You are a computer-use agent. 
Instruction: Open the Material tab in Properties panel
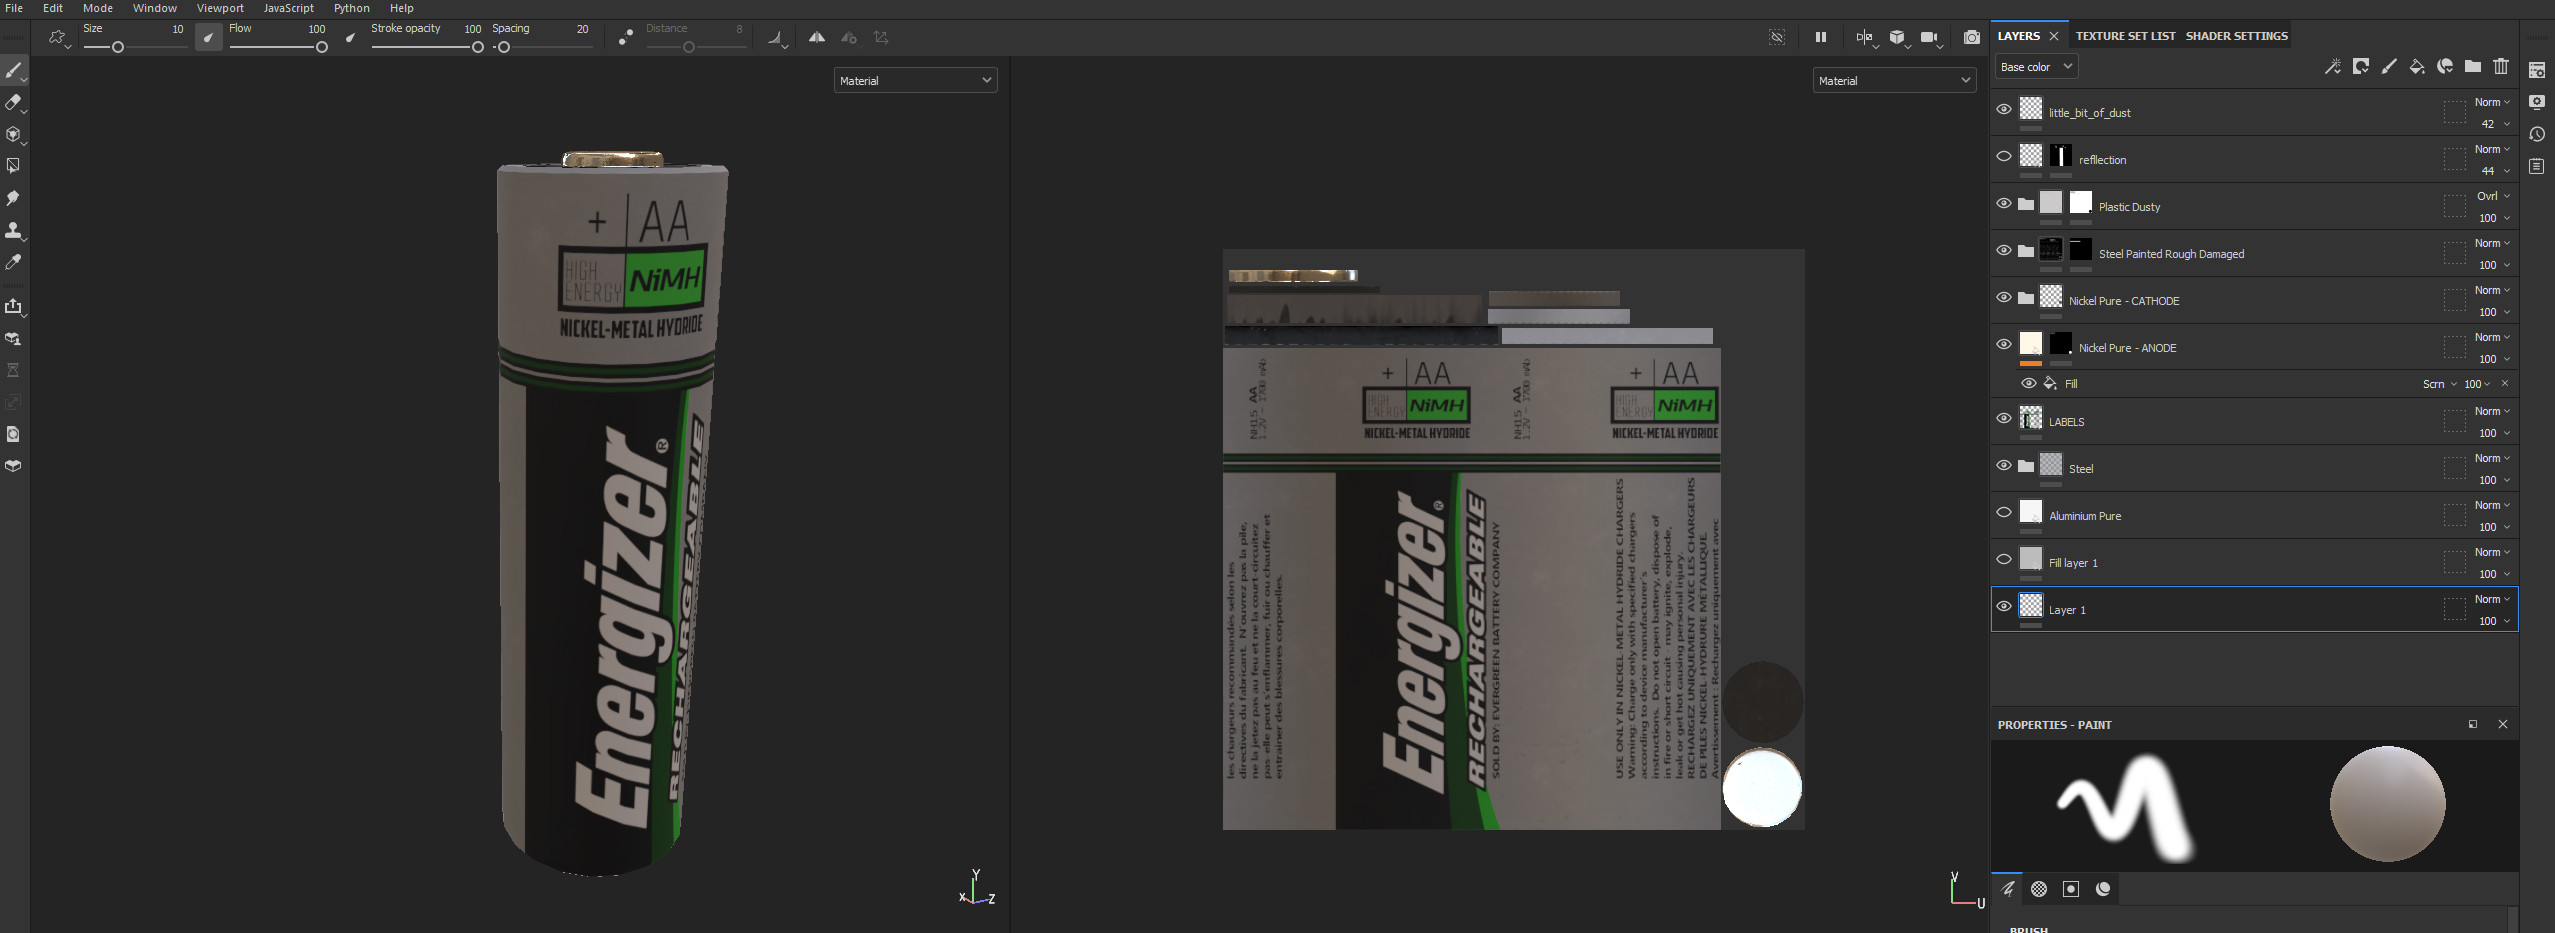point(2103,889)
